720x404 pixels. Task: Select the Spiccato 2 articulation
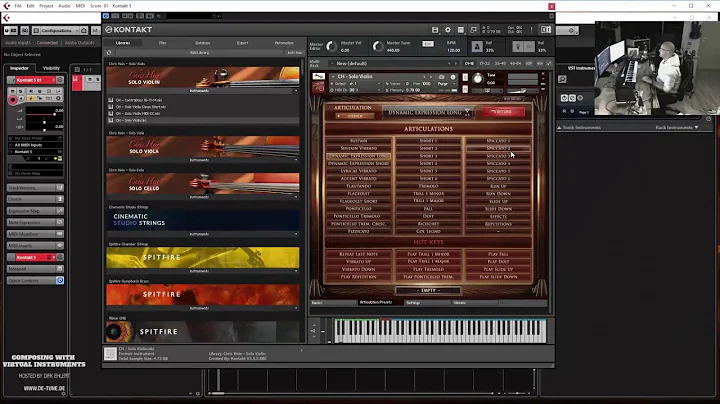(498, 148)
